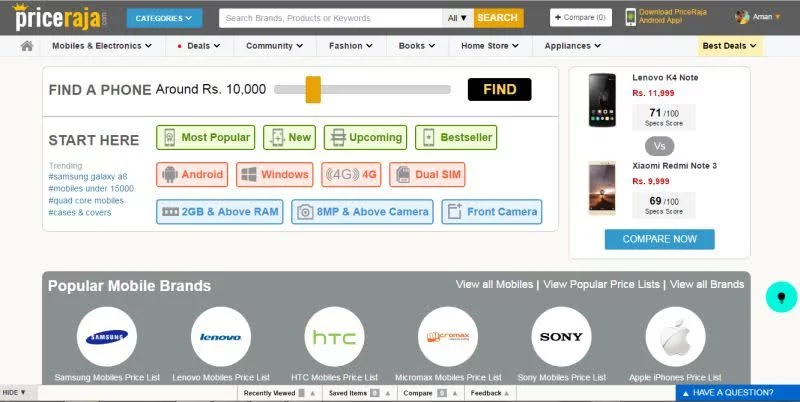Filter by Android phones
This screenshot has width=800, height=402.
(x=192, y=174)
